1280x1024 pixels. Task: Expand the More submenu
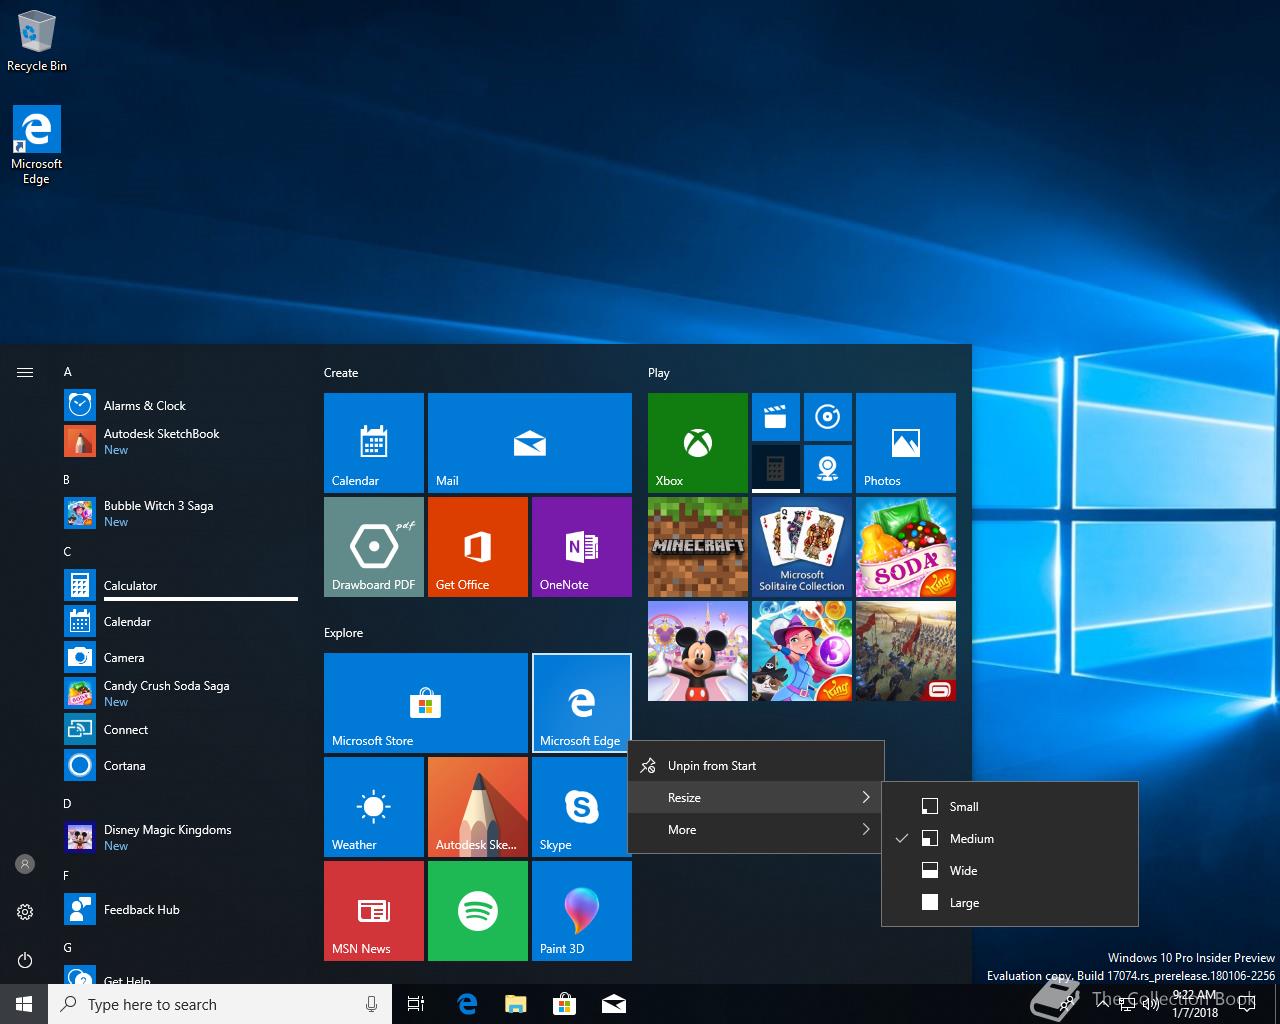pyautogui.click(x=756, y=829)
